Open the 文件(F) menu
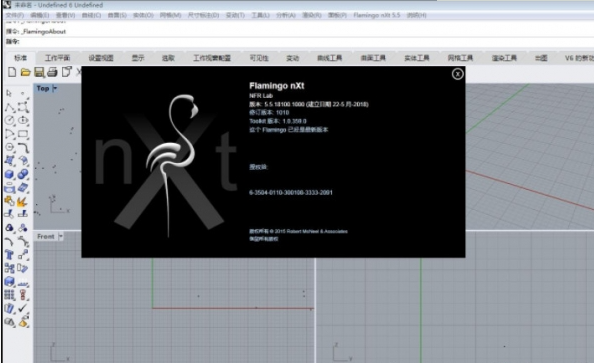Screen dimensions: 594x363 tap(15, 15)
